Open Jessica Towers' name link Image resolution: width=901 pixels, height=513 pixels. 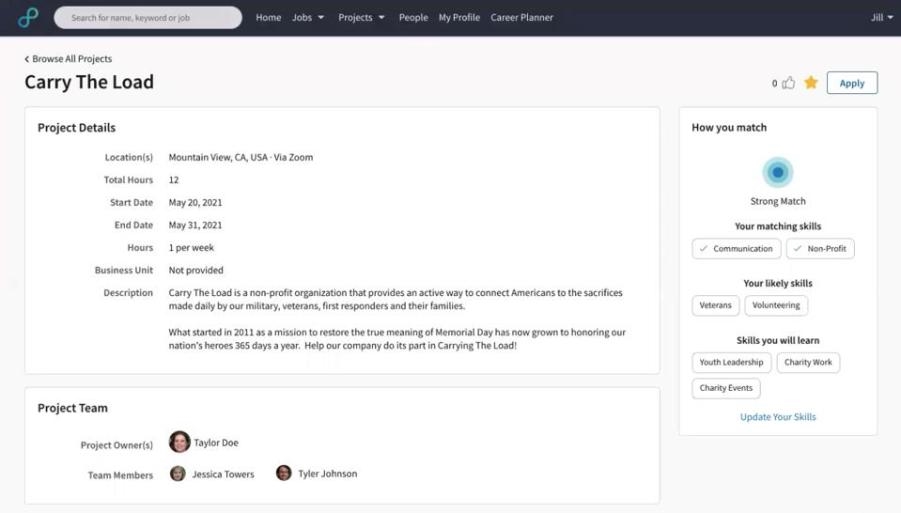(223, 475)
